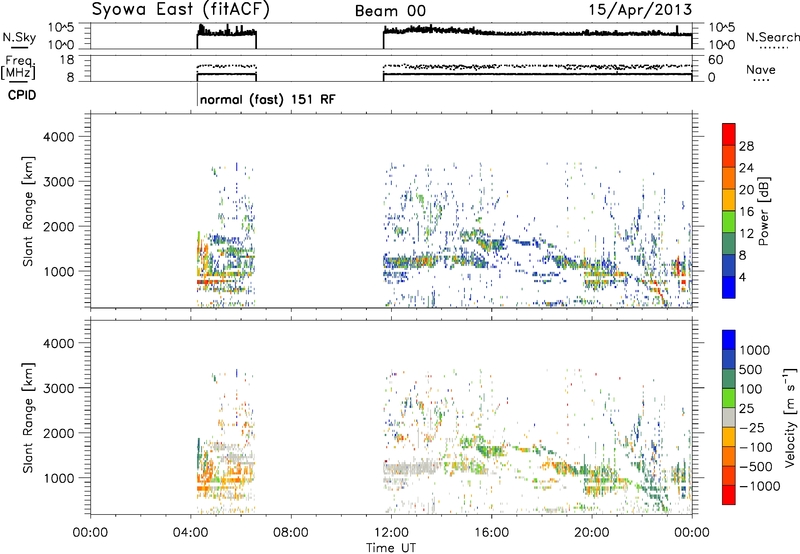Click the 3000 tick on power panel axis

(x=58, y=182)
